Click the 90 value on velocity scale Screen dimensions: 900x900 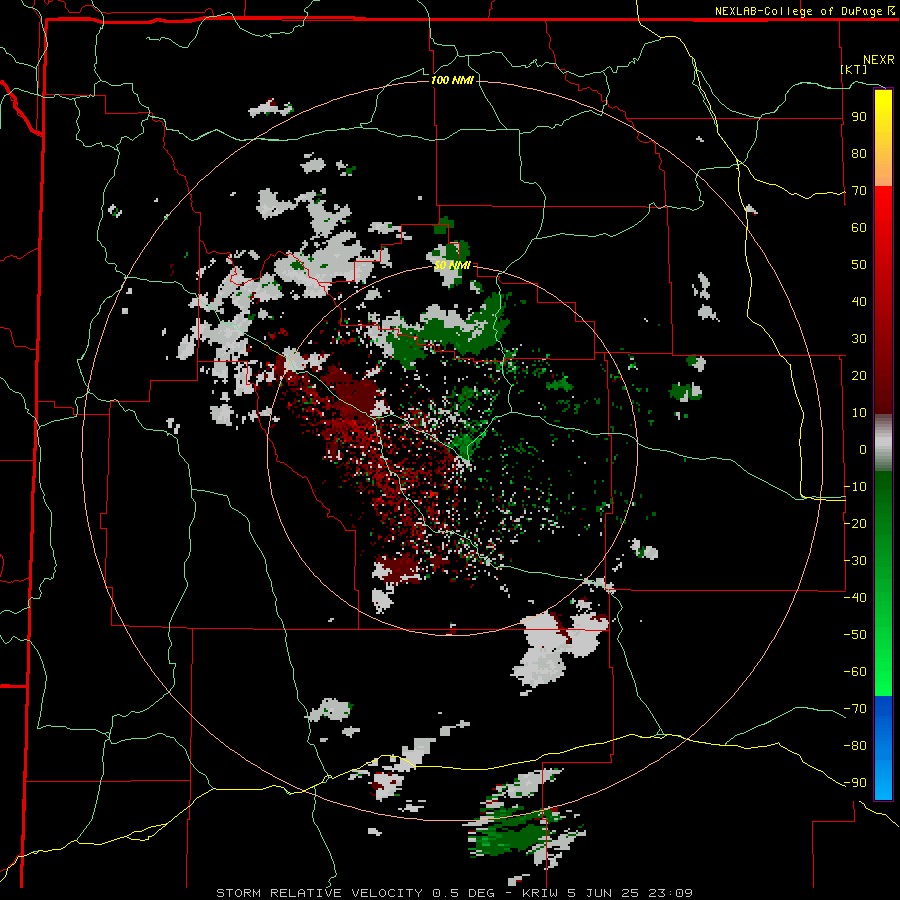click(x=859, y=117)
